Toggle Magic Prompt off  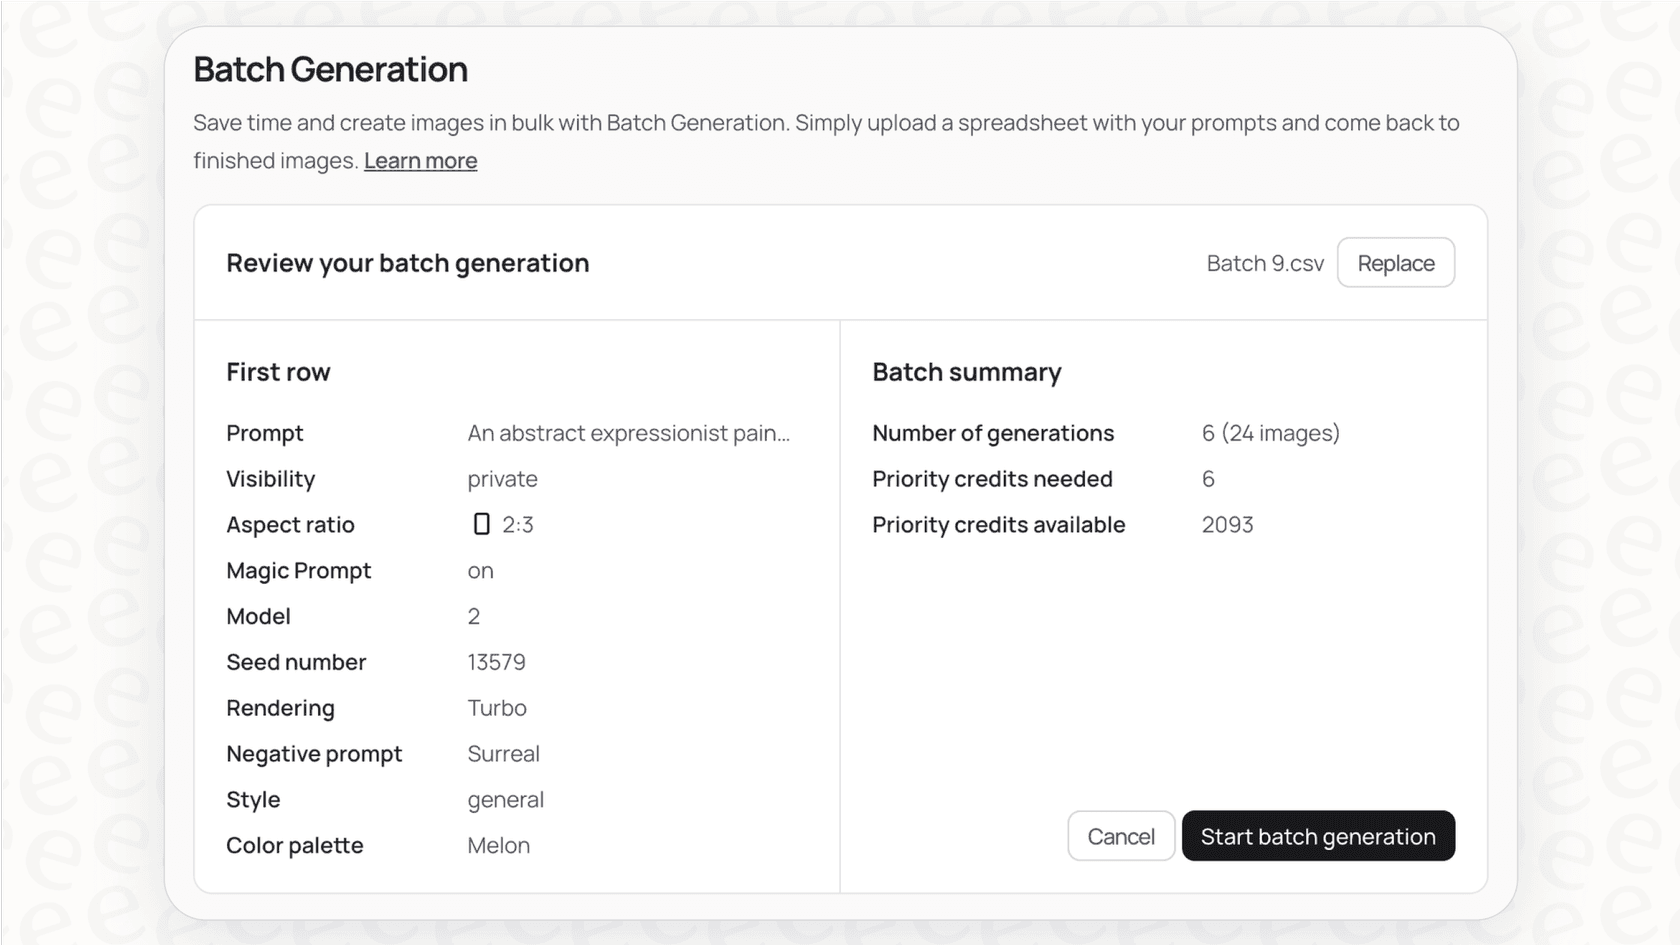click(x=480, y=570)
